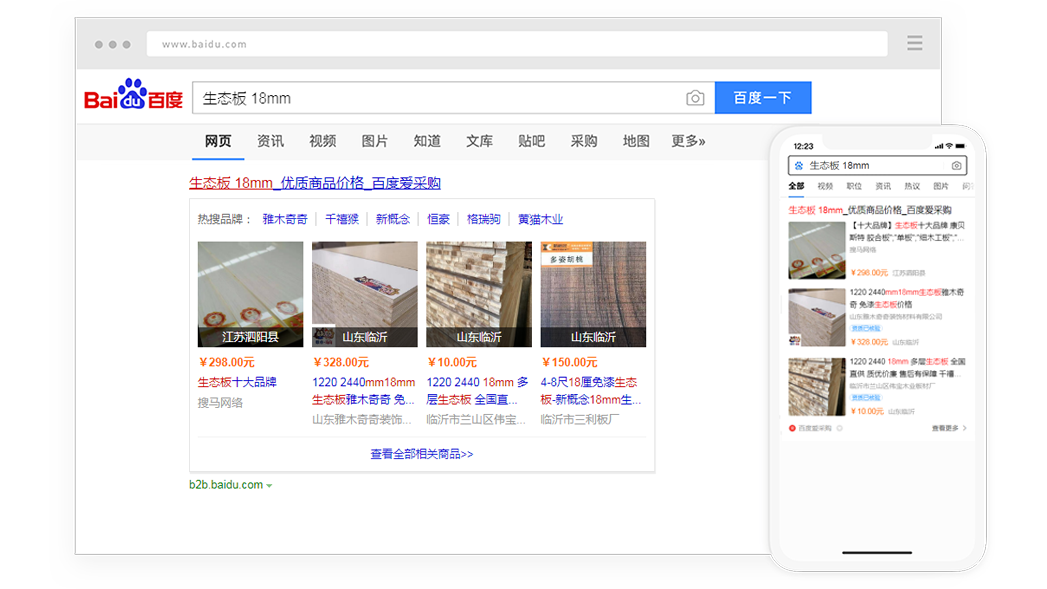Switch to the phone's 热议 tab

click(x=912, y=186)
